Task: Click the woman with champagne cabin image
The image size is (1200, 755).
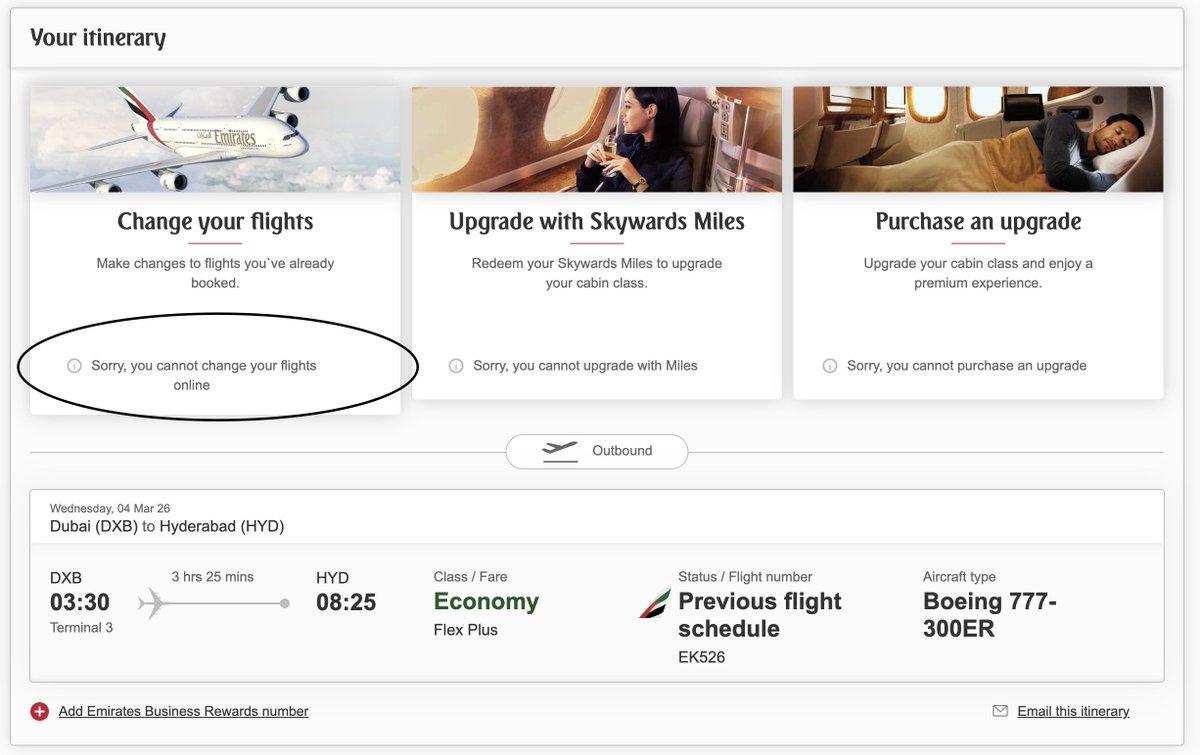Action: [x=597, y=139]
